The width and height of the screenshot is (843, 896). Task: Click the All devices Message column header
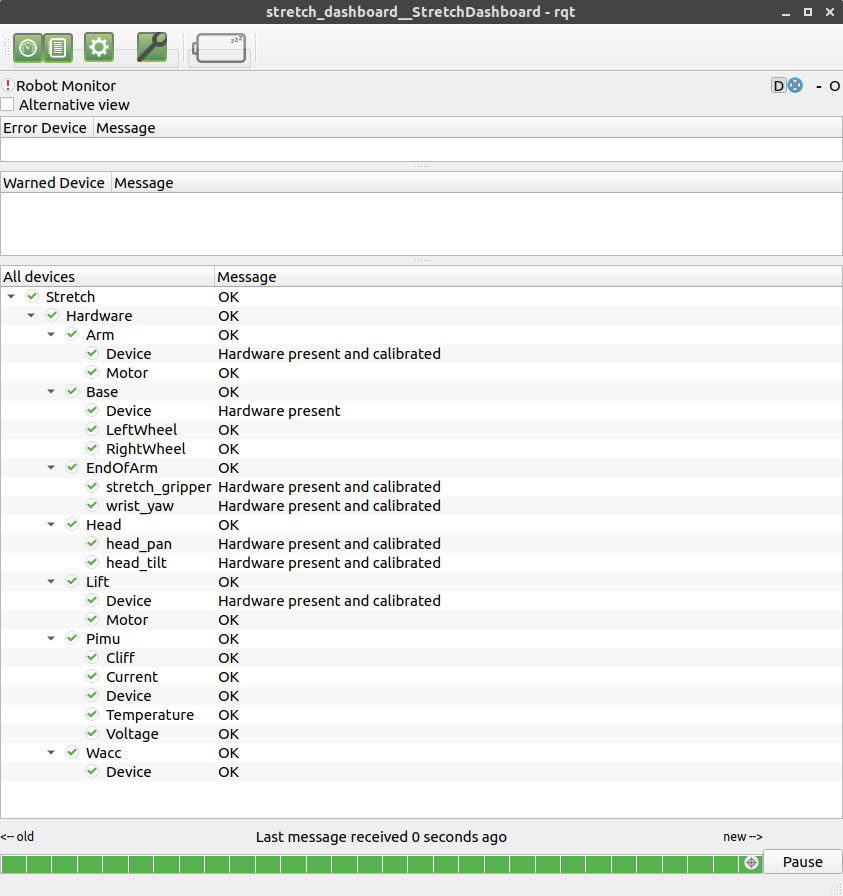(x=528, y=277)
